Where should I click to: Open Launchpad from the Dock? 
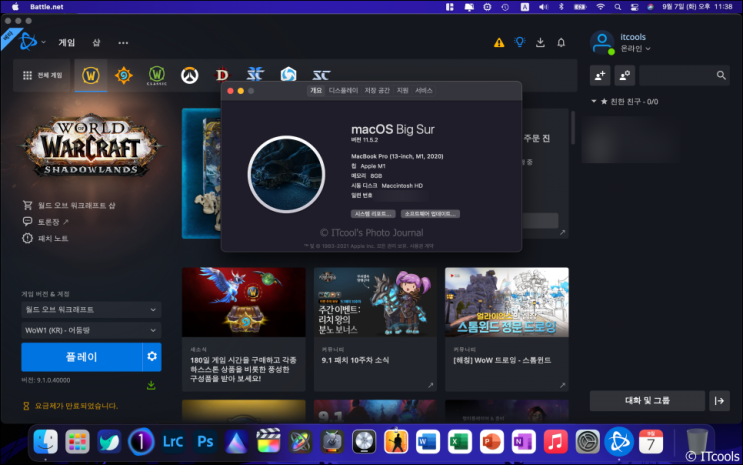point(77,442)
